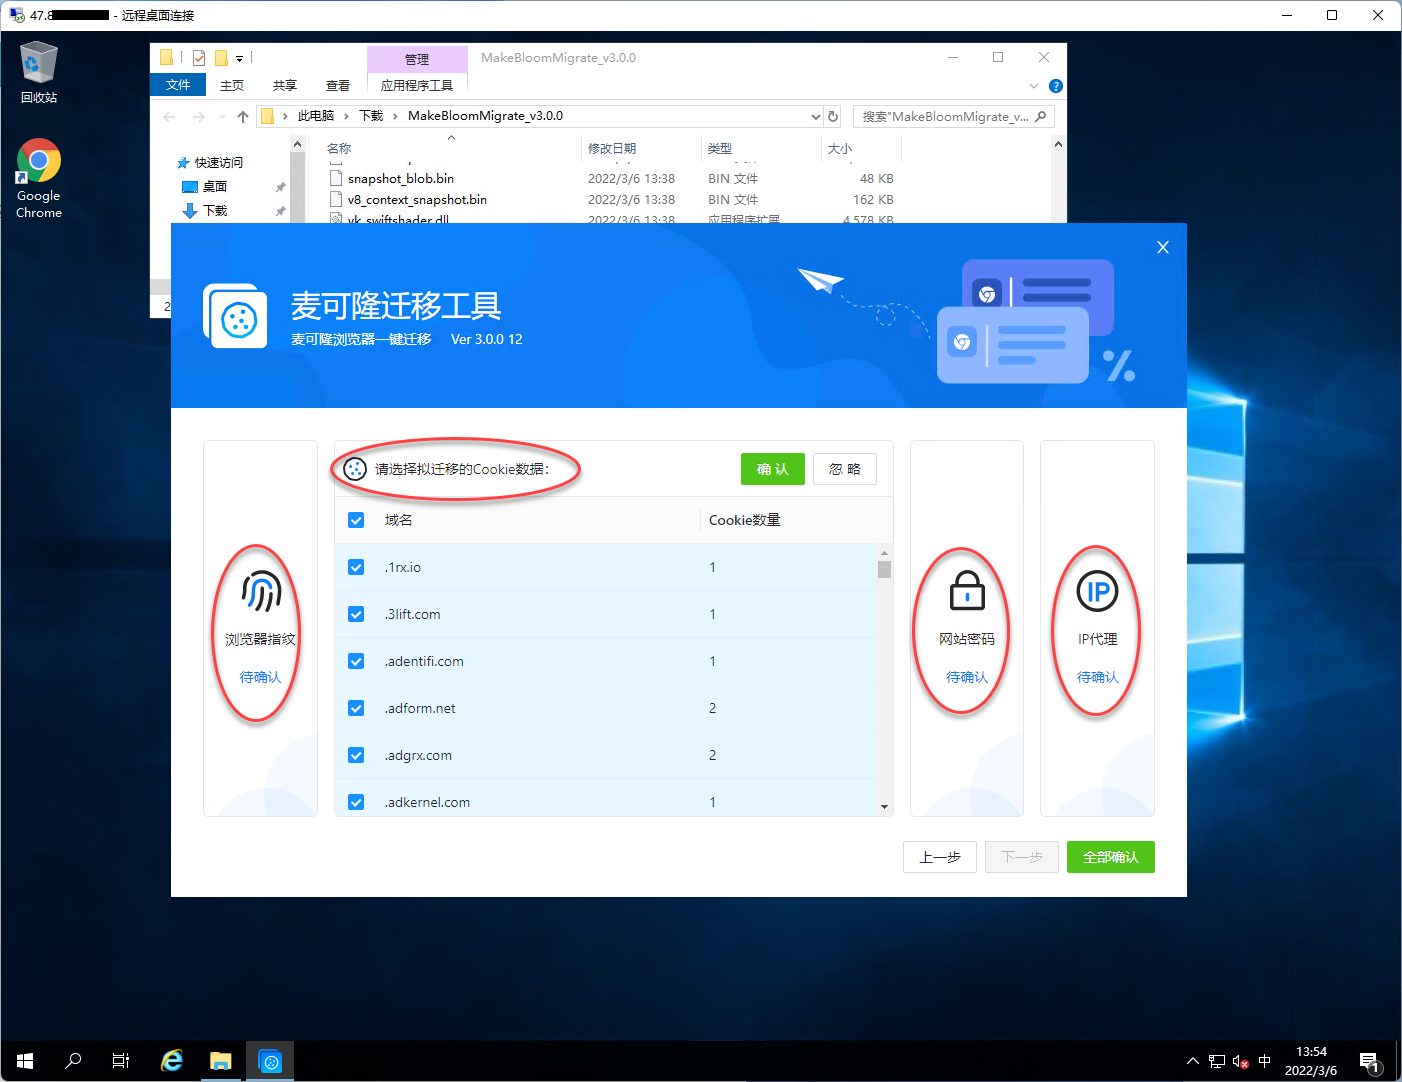Go back in File Explorer
Screen dimensions: 1402x1082
point(169,117)
